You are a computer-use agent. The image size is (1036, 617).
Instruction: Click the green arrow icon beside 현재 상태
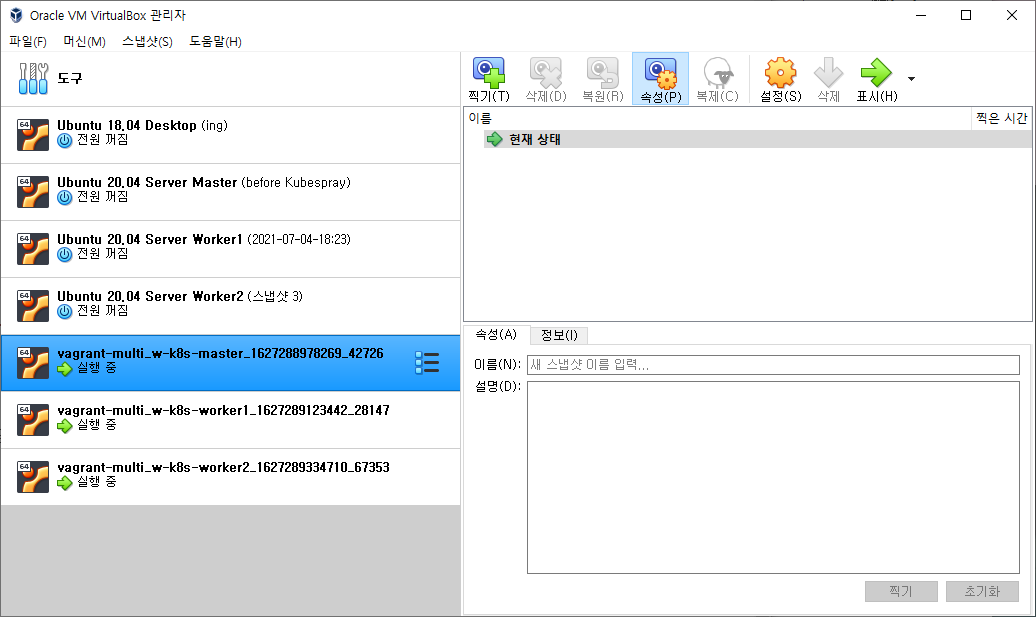pos(494,139)
